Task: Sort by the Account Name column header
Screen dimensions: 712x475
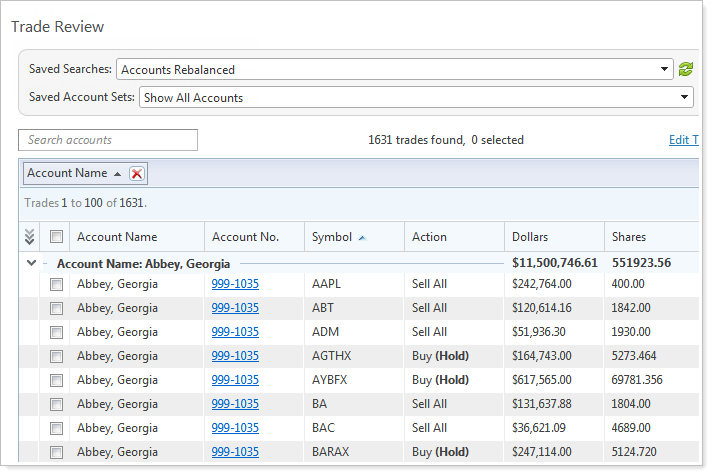Action: click(x=117, y=237)
